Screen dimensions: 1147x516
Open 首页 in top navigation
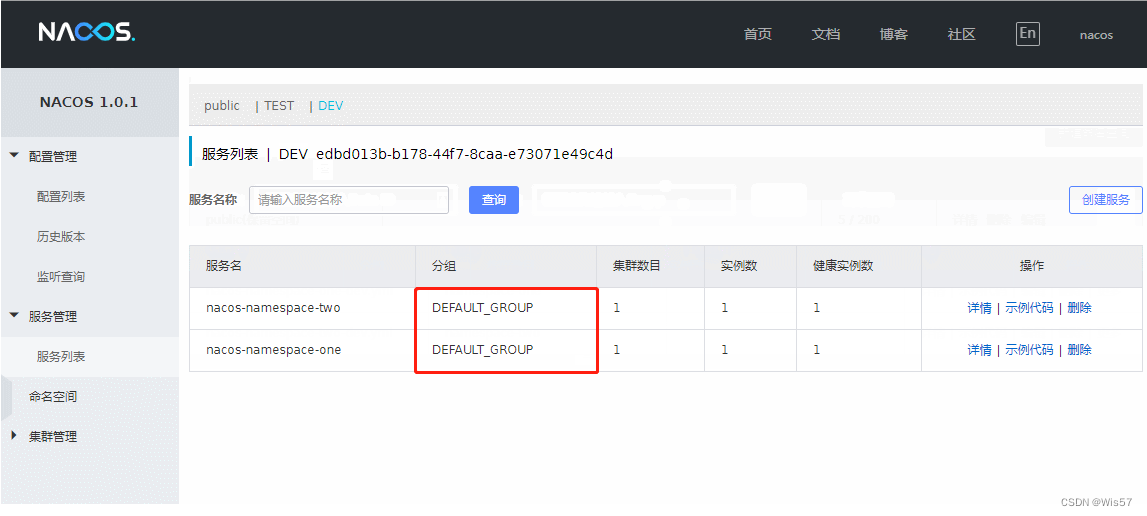click(758, 34)
